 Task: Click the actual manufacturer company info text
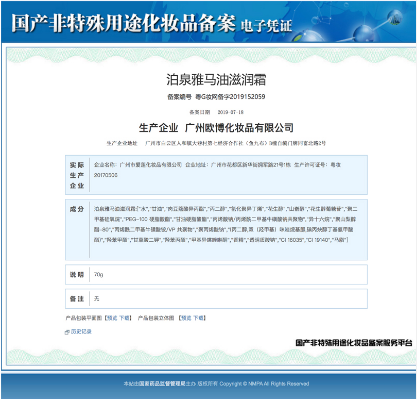(217, 170)
